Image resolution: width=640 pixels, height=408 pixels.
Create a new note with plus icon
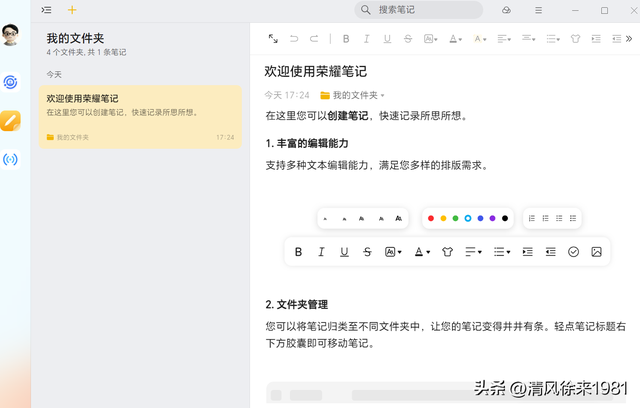(72, 10)
